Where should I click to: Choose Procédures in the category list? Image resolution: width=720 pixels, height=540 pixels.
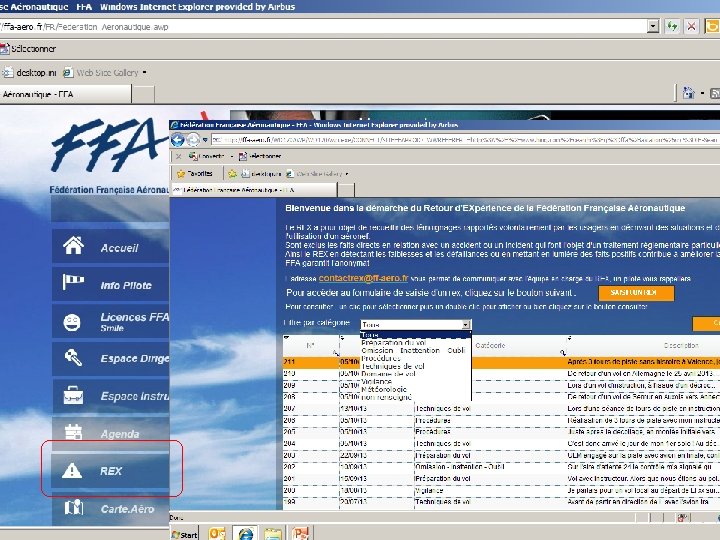pos(416,358)
